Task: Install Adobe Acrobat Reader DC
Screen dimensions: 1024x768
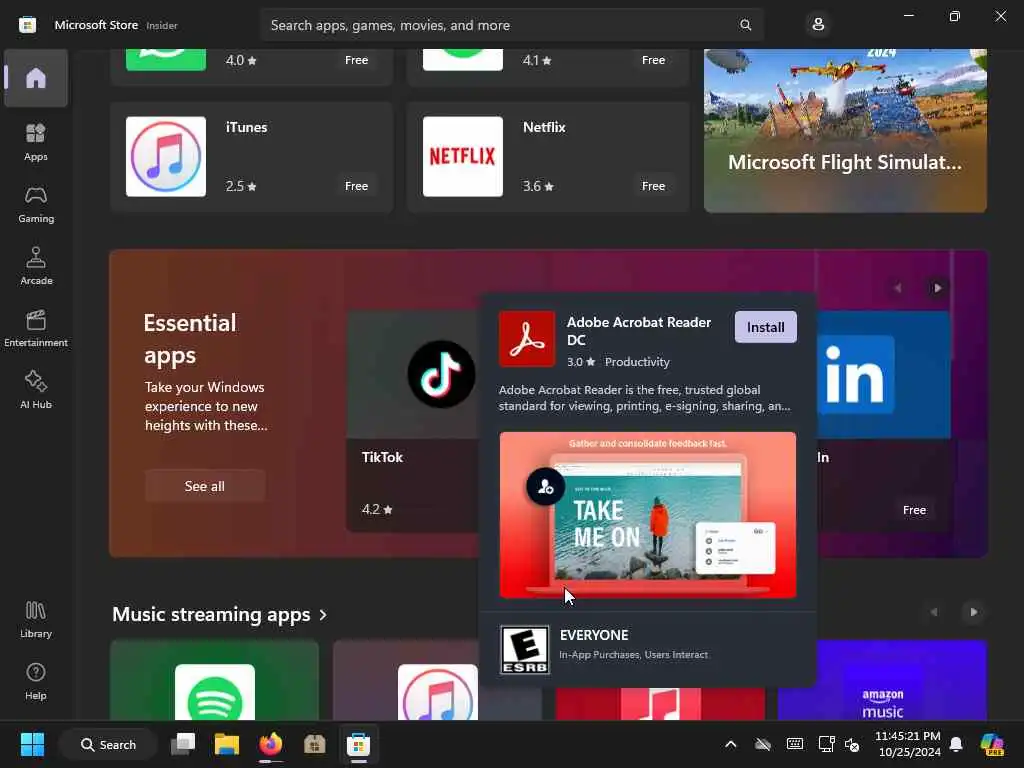Action: pyautogui.click(x=765, y=327)
